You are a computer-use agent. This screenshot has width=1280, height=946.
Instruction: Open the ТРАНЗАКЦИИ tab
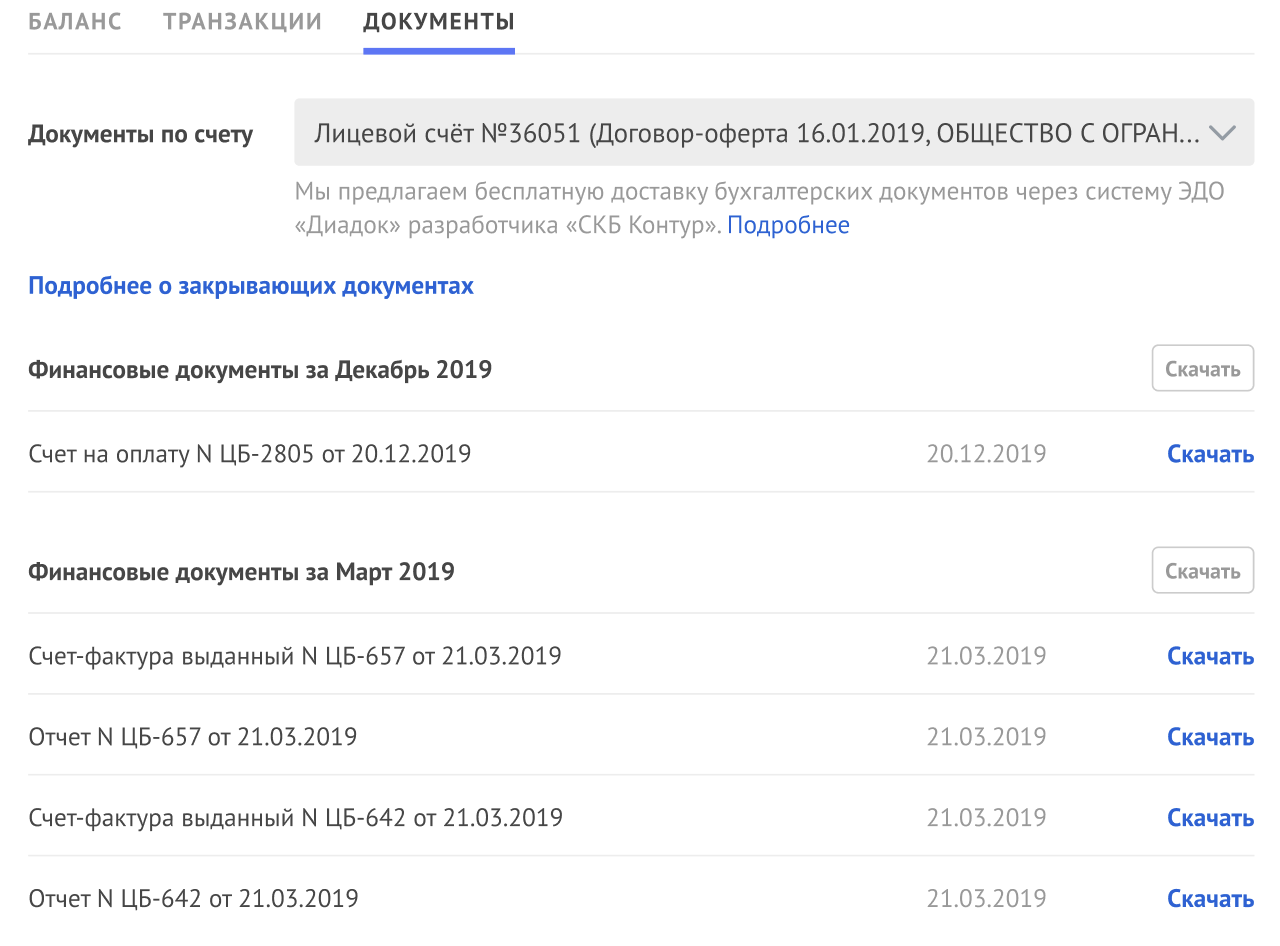242,21
